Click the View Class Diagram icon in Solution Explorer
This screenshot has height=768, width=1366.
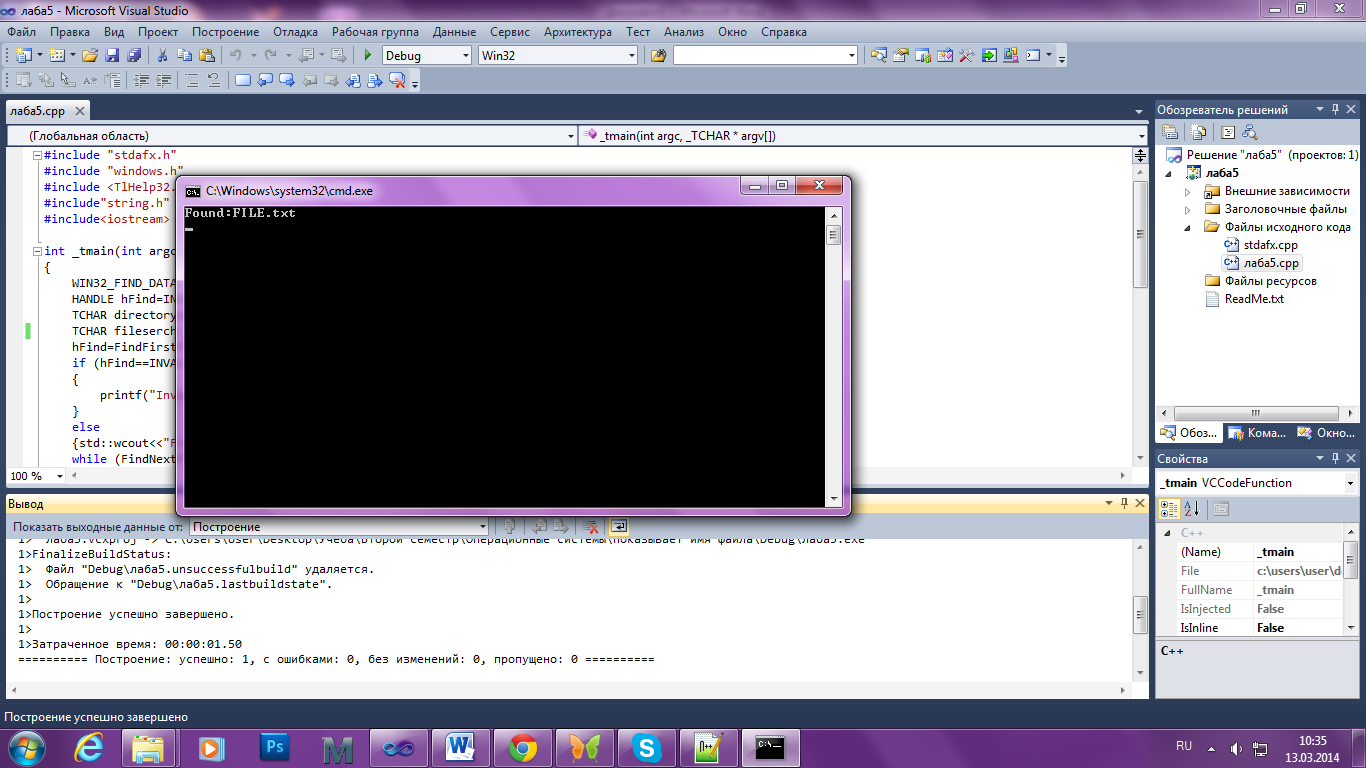tap(1250, 132)
